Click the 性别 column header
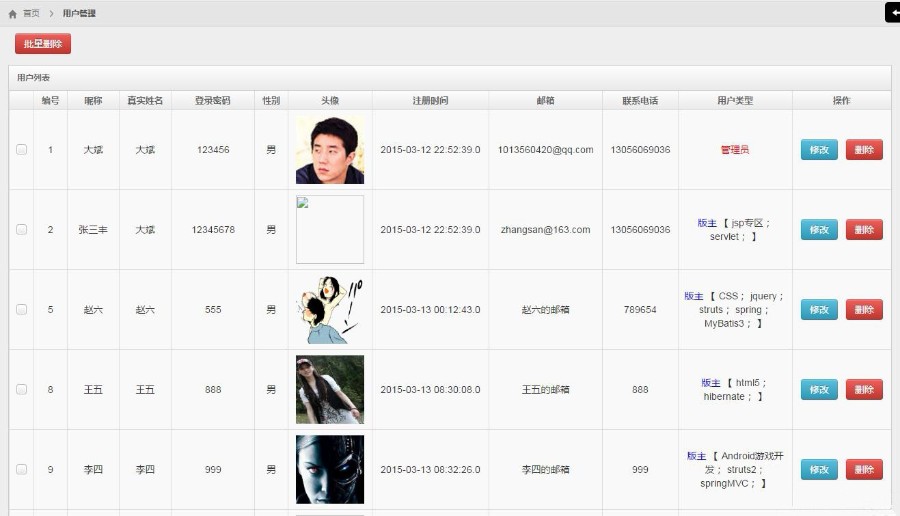 point(271,100)
